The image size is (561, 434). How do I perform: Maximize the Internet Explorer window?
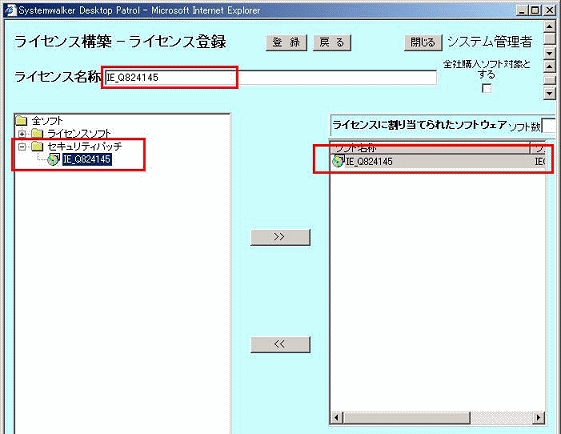coord(535,10)
